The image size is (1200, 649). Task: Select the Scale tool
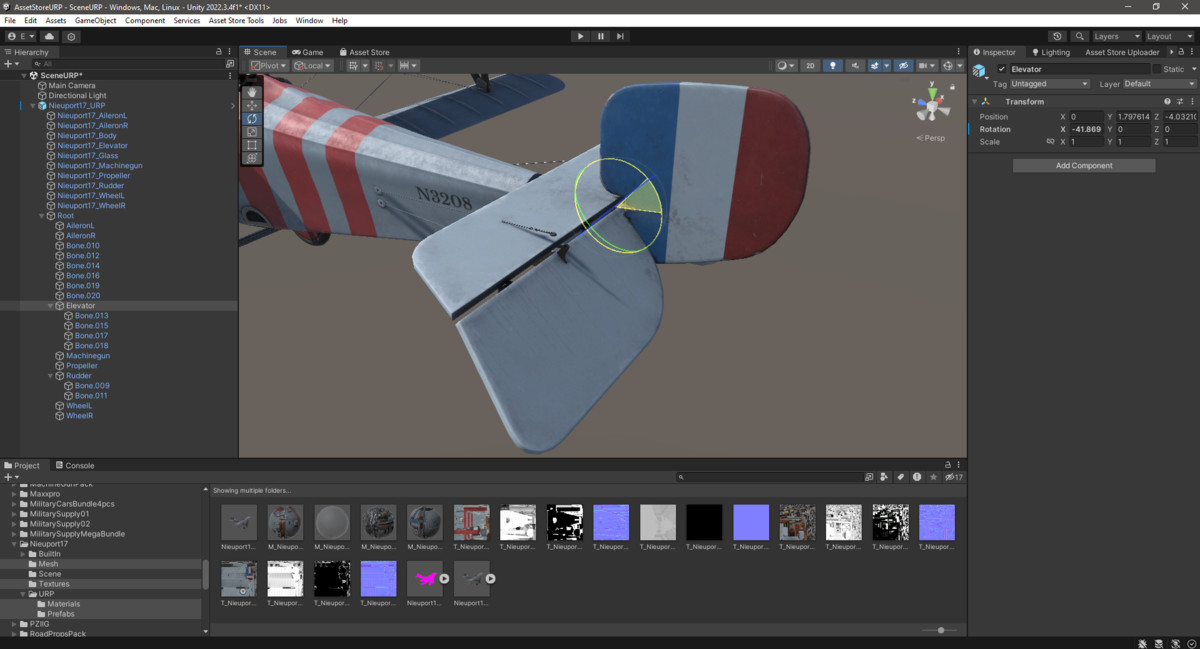point(251,131)
